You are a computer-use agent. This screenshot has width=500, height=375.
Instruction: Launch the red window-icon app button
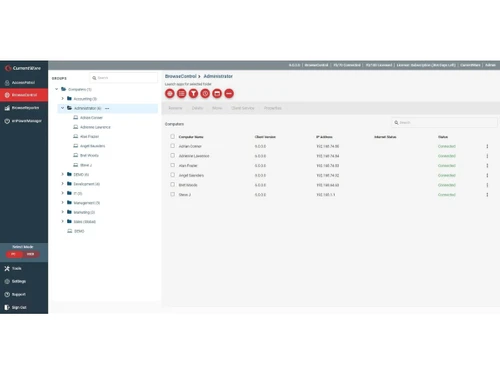(x=217, y=94)
